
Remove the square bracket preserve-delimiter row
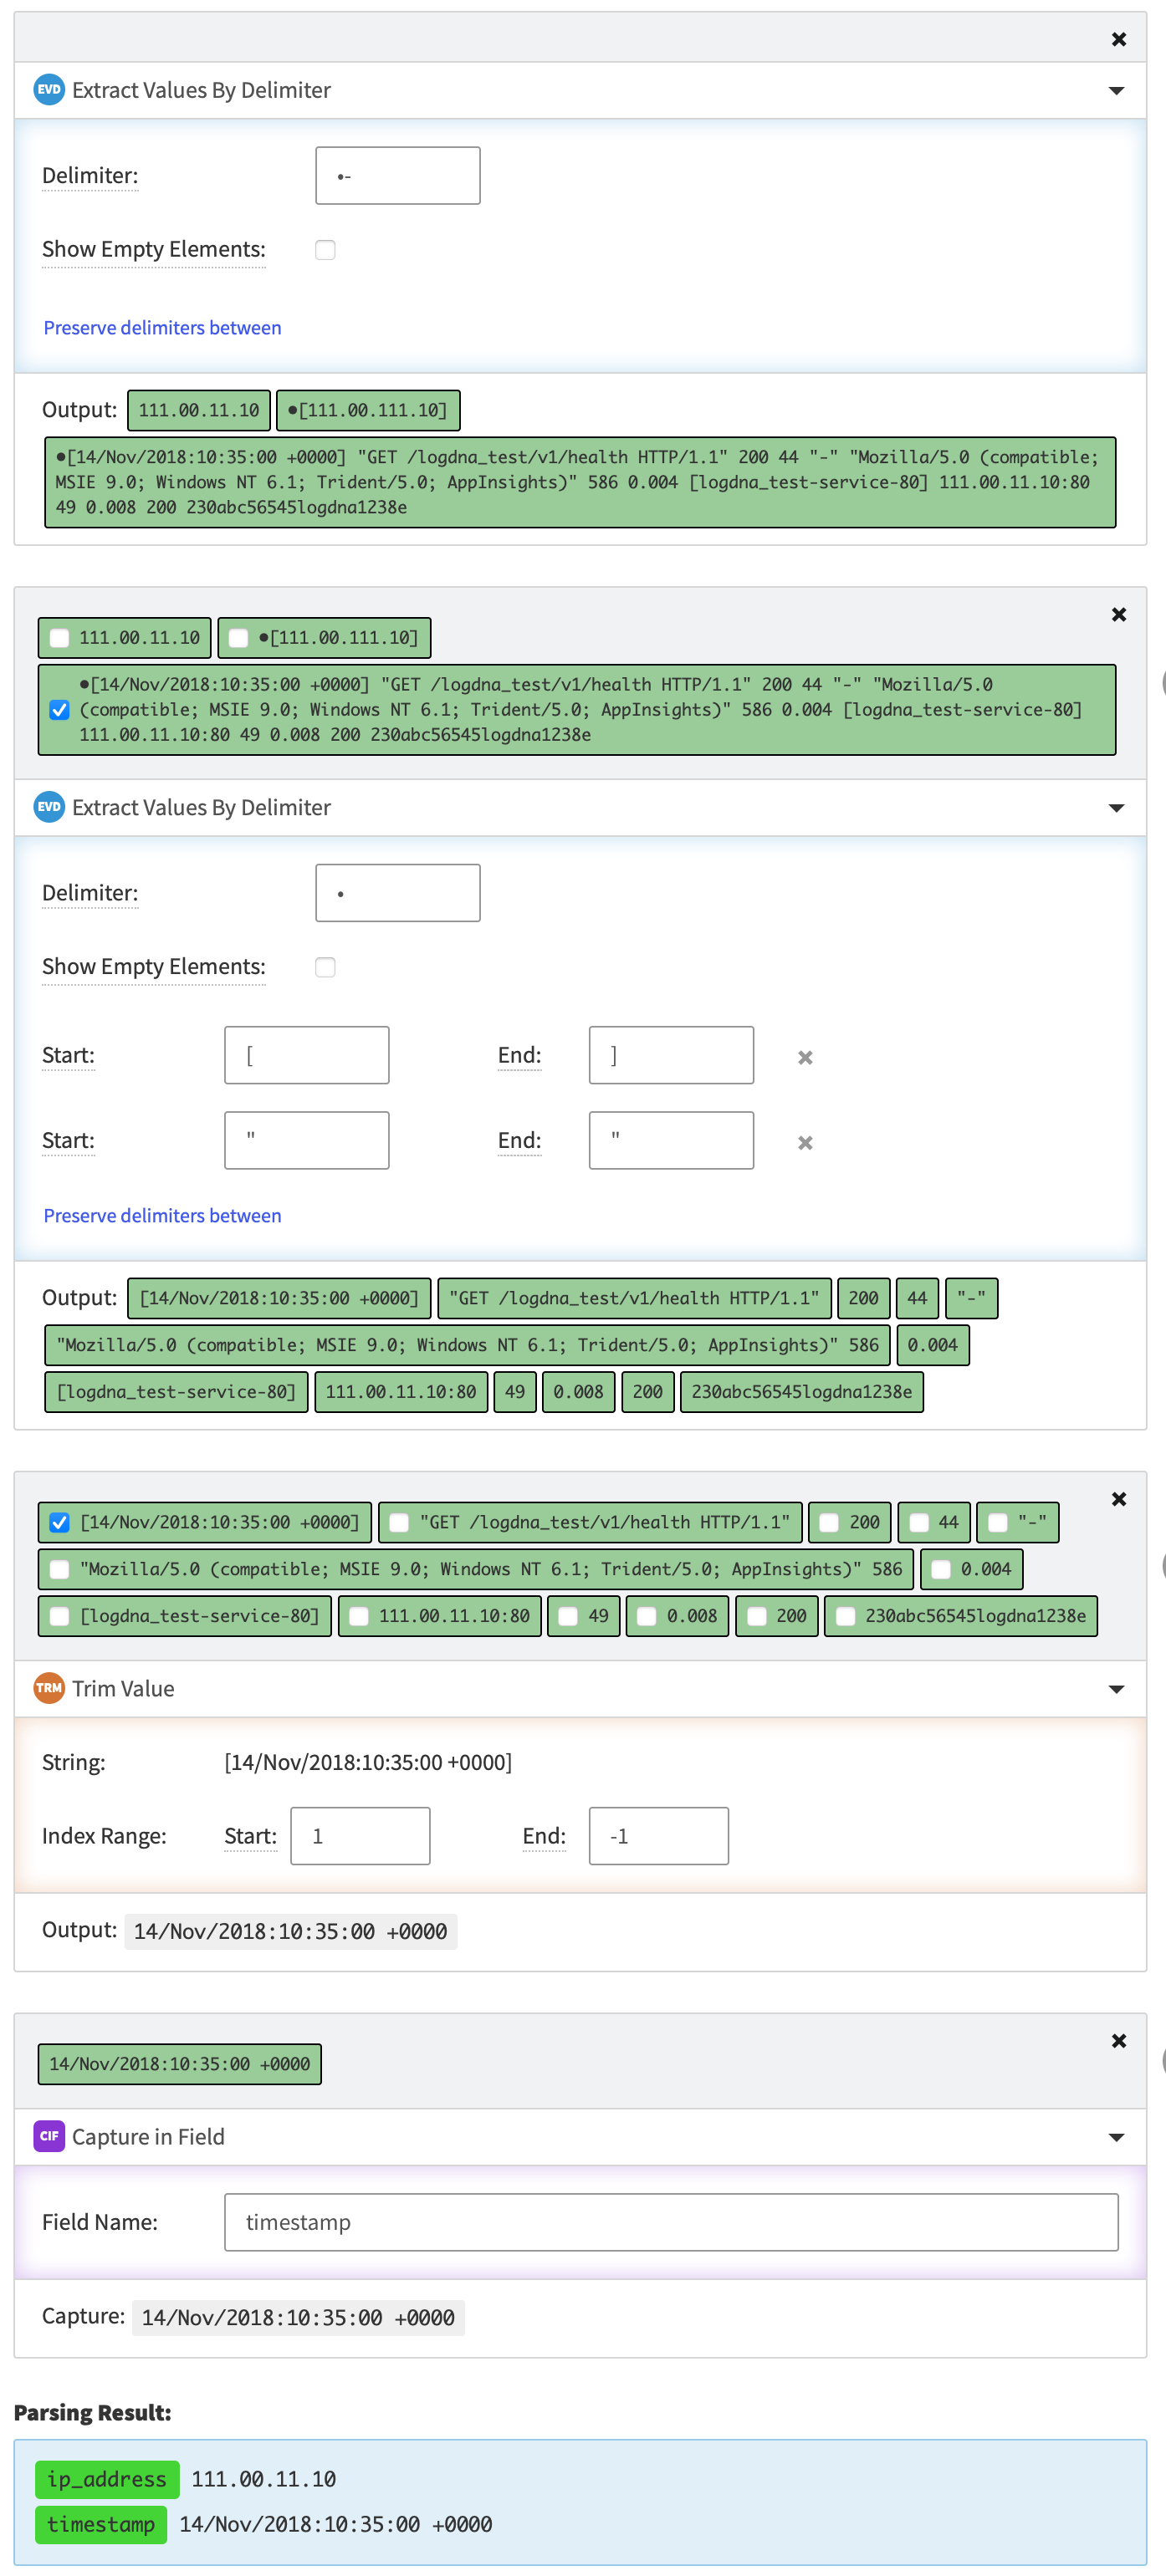[805, 1057]
